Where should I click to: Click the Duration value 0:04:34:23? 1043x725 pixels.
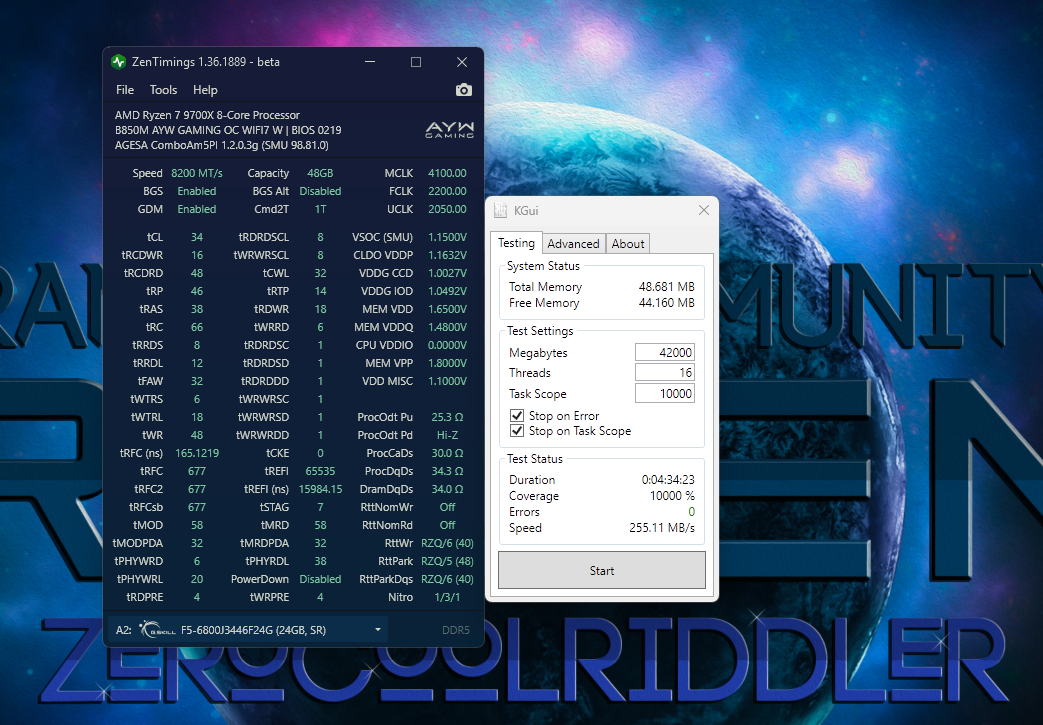click(668, 480)
